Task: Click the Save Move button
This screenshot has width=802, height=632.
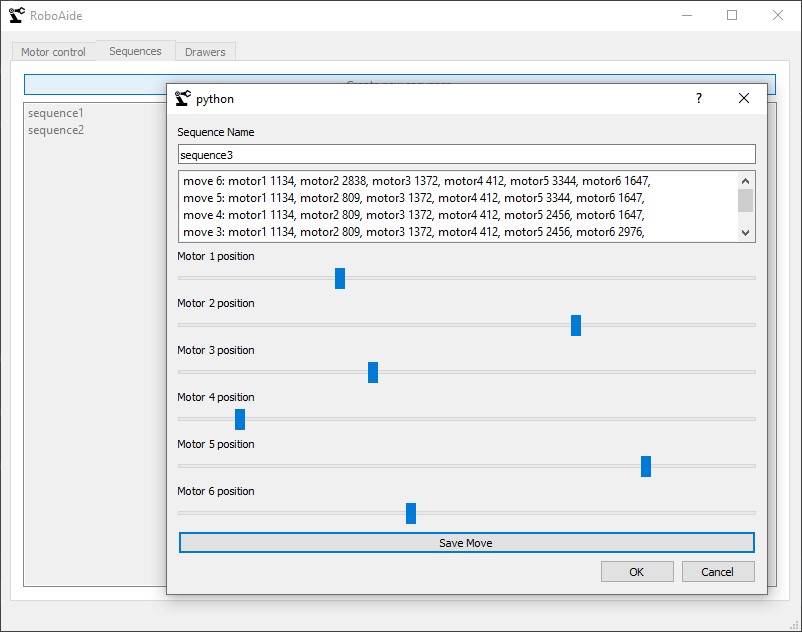Action: (x=466, y=543)
